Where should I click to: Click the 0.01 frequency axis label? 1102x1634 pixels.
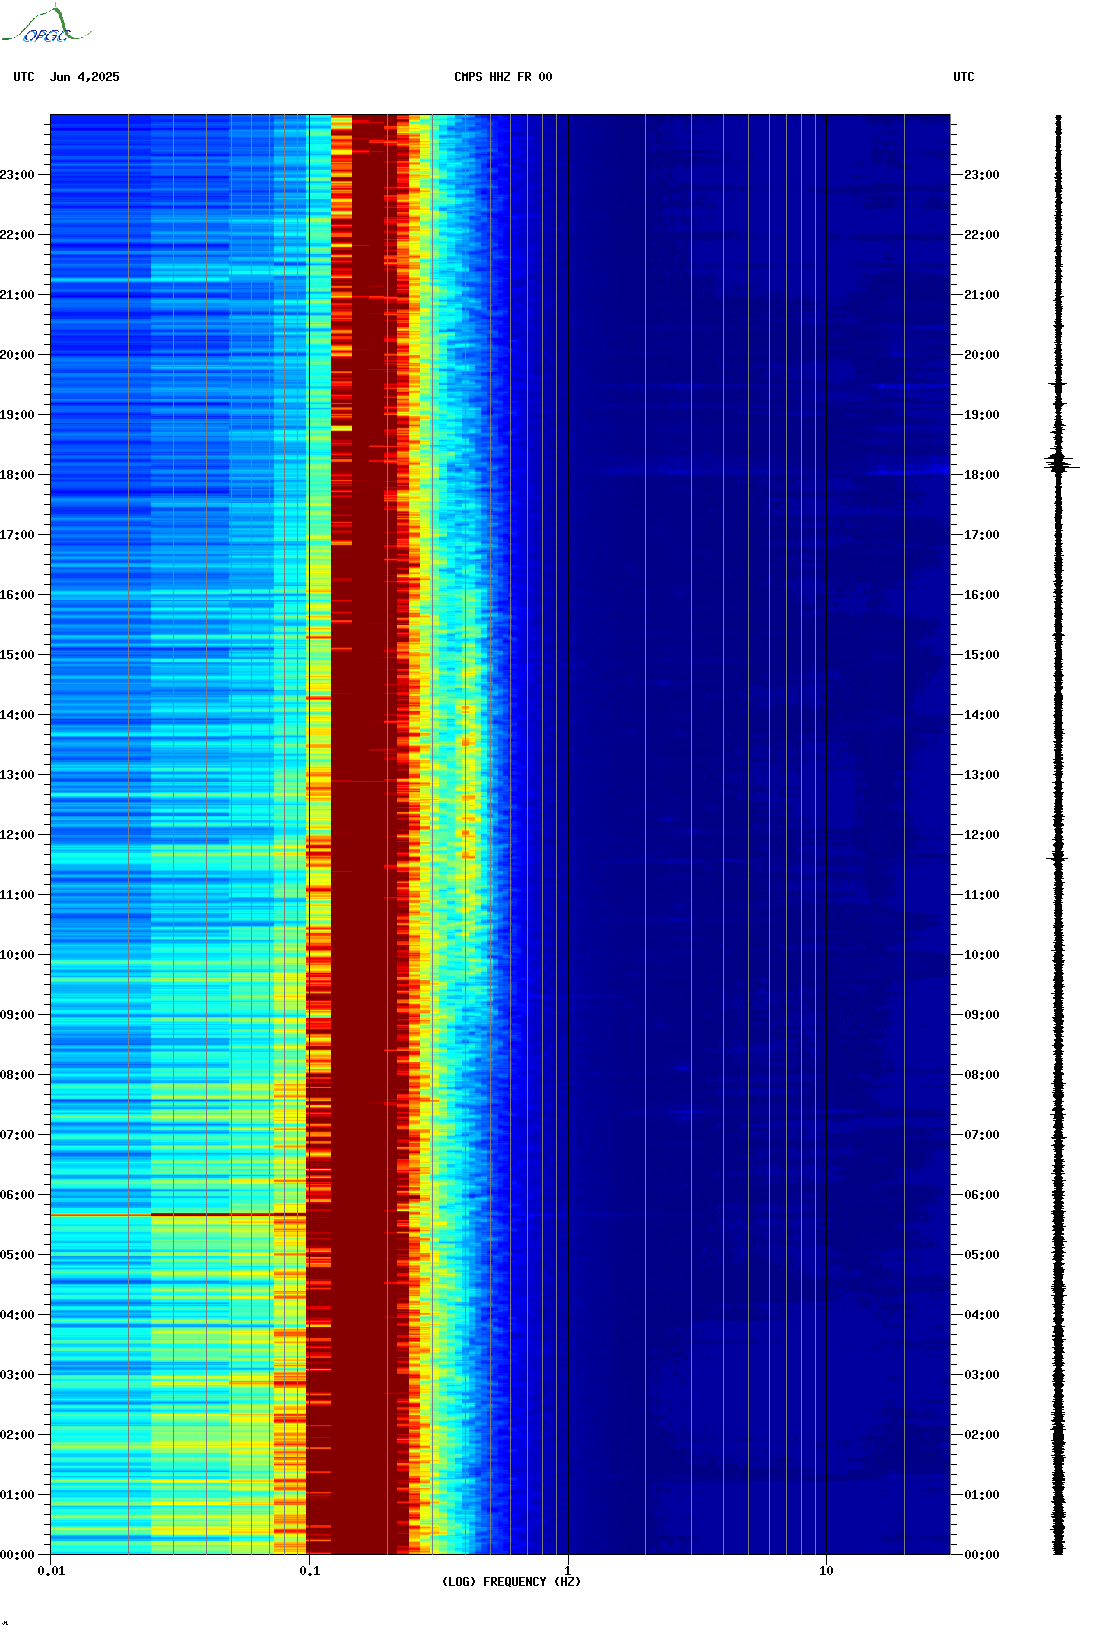tap(51, 1571)
